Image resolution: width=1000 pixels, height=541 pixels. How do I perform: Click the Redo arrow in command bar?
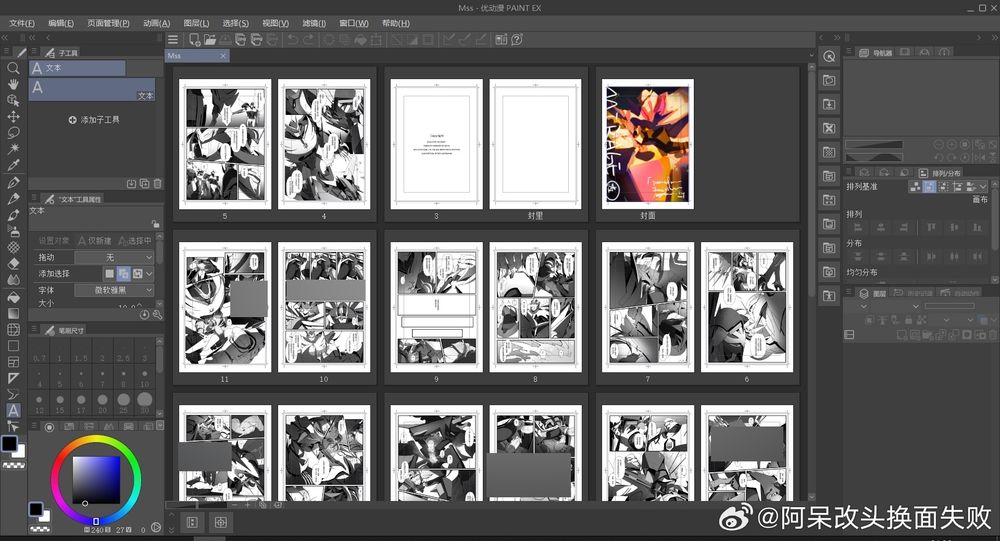308,40
